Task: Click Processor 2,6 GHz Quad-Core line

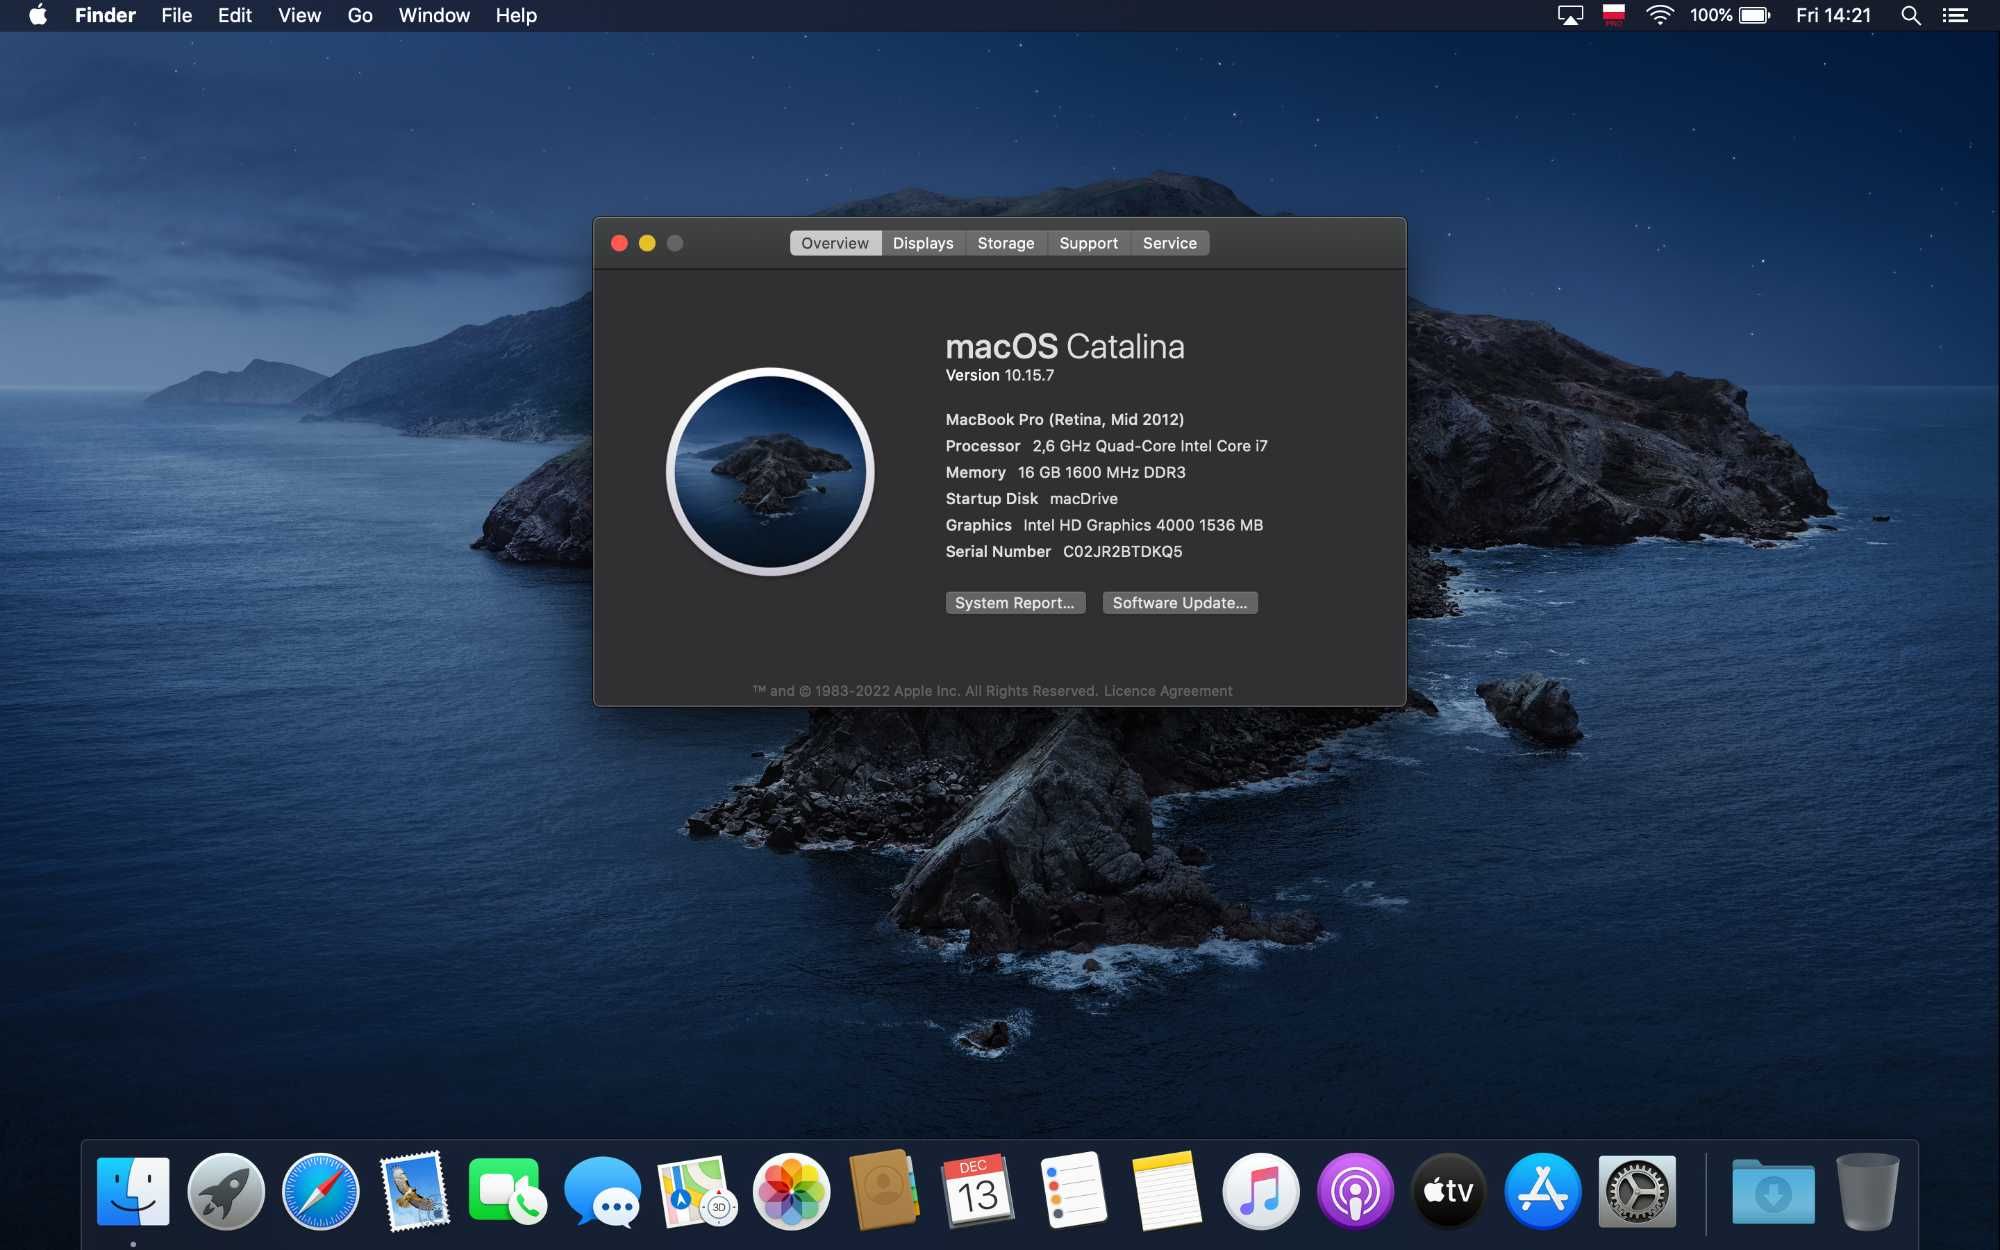Action: tap(1107, 446)
